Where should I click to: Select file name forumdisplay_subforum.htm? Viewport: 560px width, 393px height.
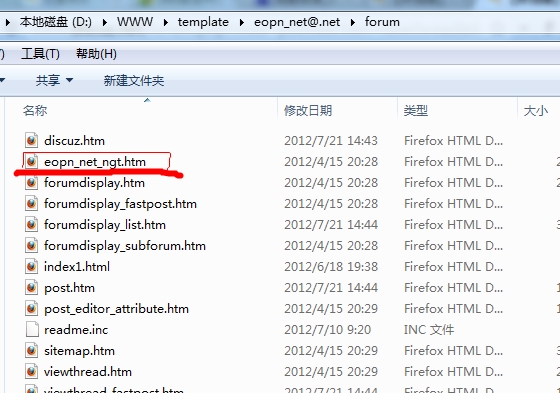(x=125, y=246)
